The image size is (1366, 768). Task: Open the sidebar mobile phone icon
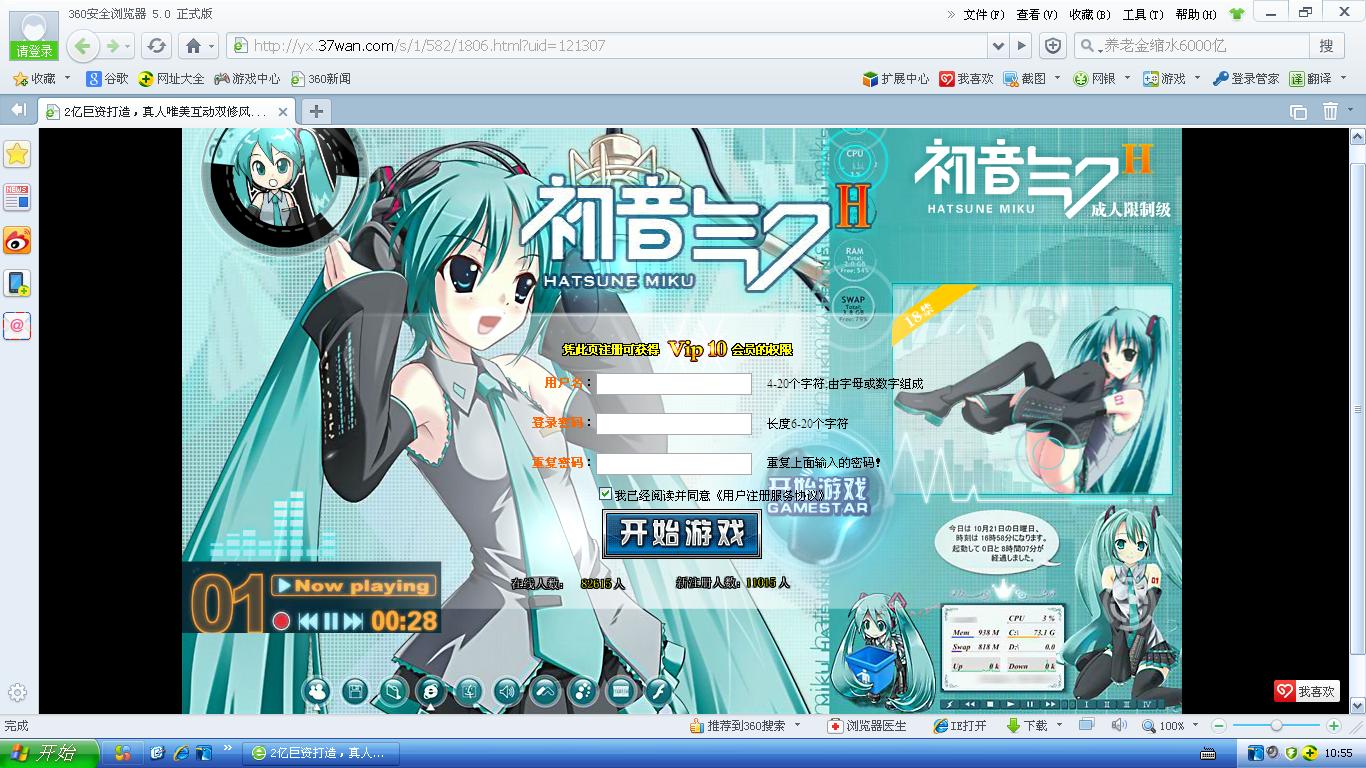(17, 283)
